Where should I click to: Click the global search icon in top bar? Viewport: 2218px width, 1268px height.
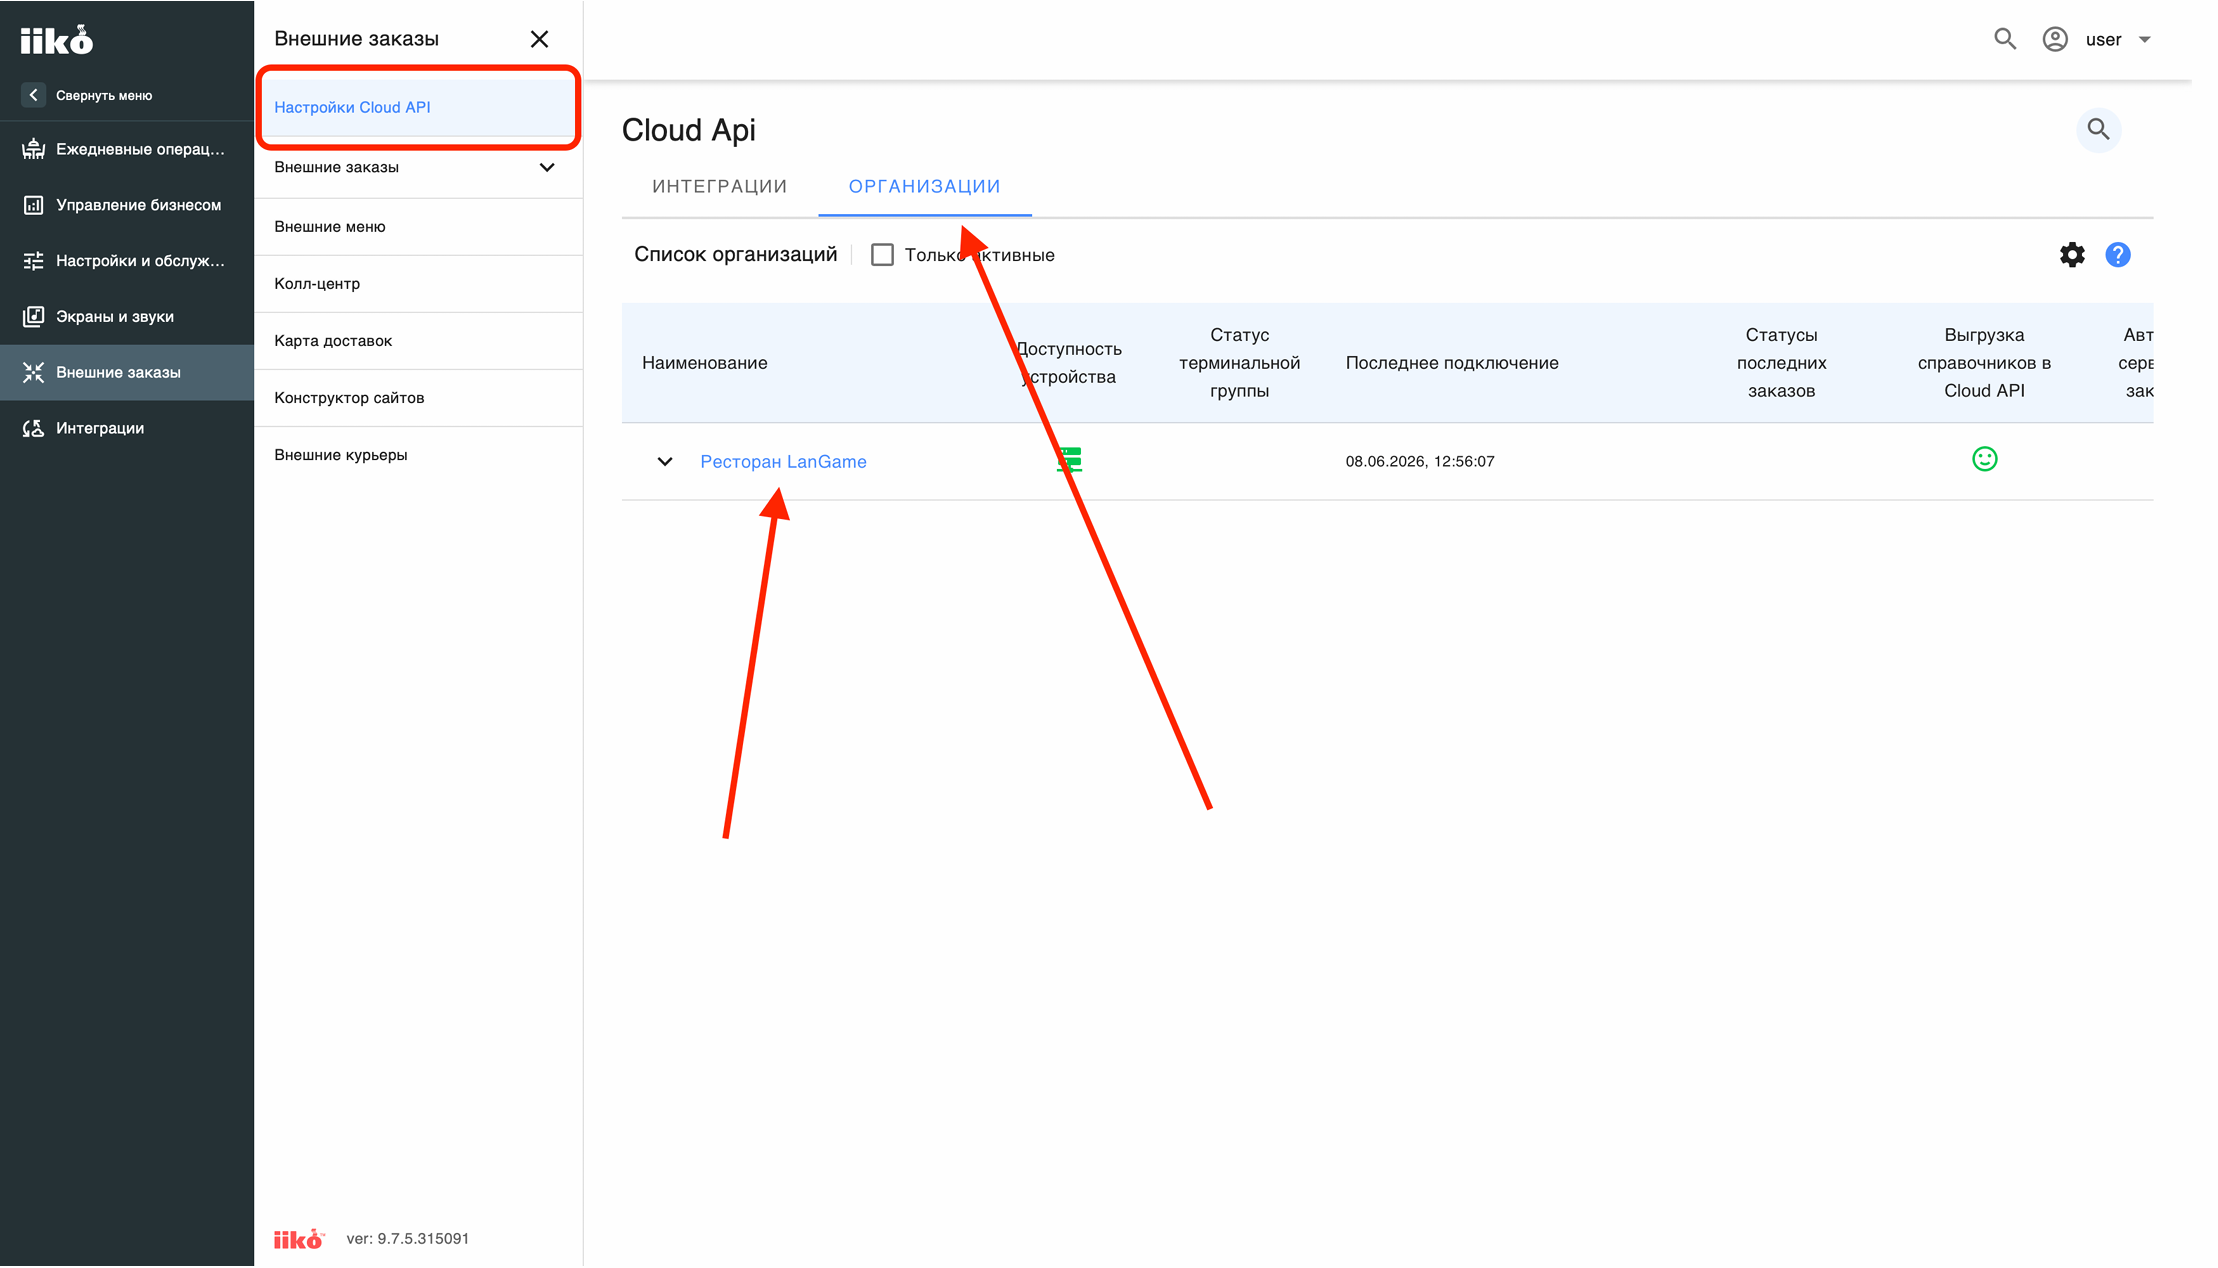pyautogui.click(x=2004, y=39)
